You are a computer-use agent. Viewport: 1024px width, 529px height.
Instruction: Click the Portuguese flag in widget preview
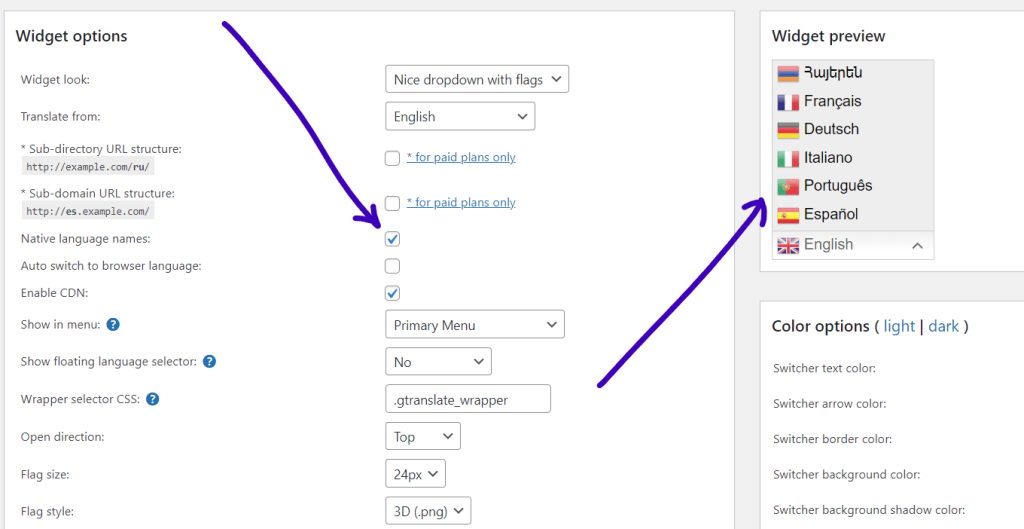[x=788, y=187]
